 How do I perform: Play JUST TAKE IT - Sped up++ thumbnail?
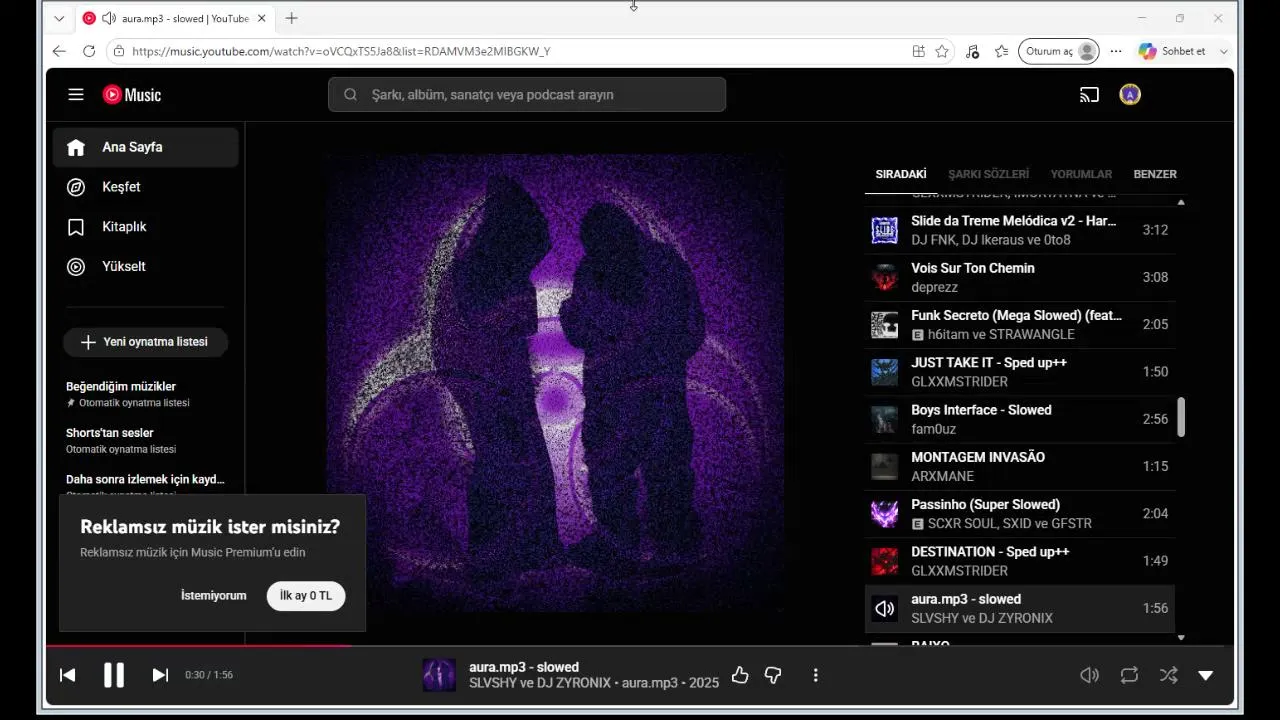(885, 372)
